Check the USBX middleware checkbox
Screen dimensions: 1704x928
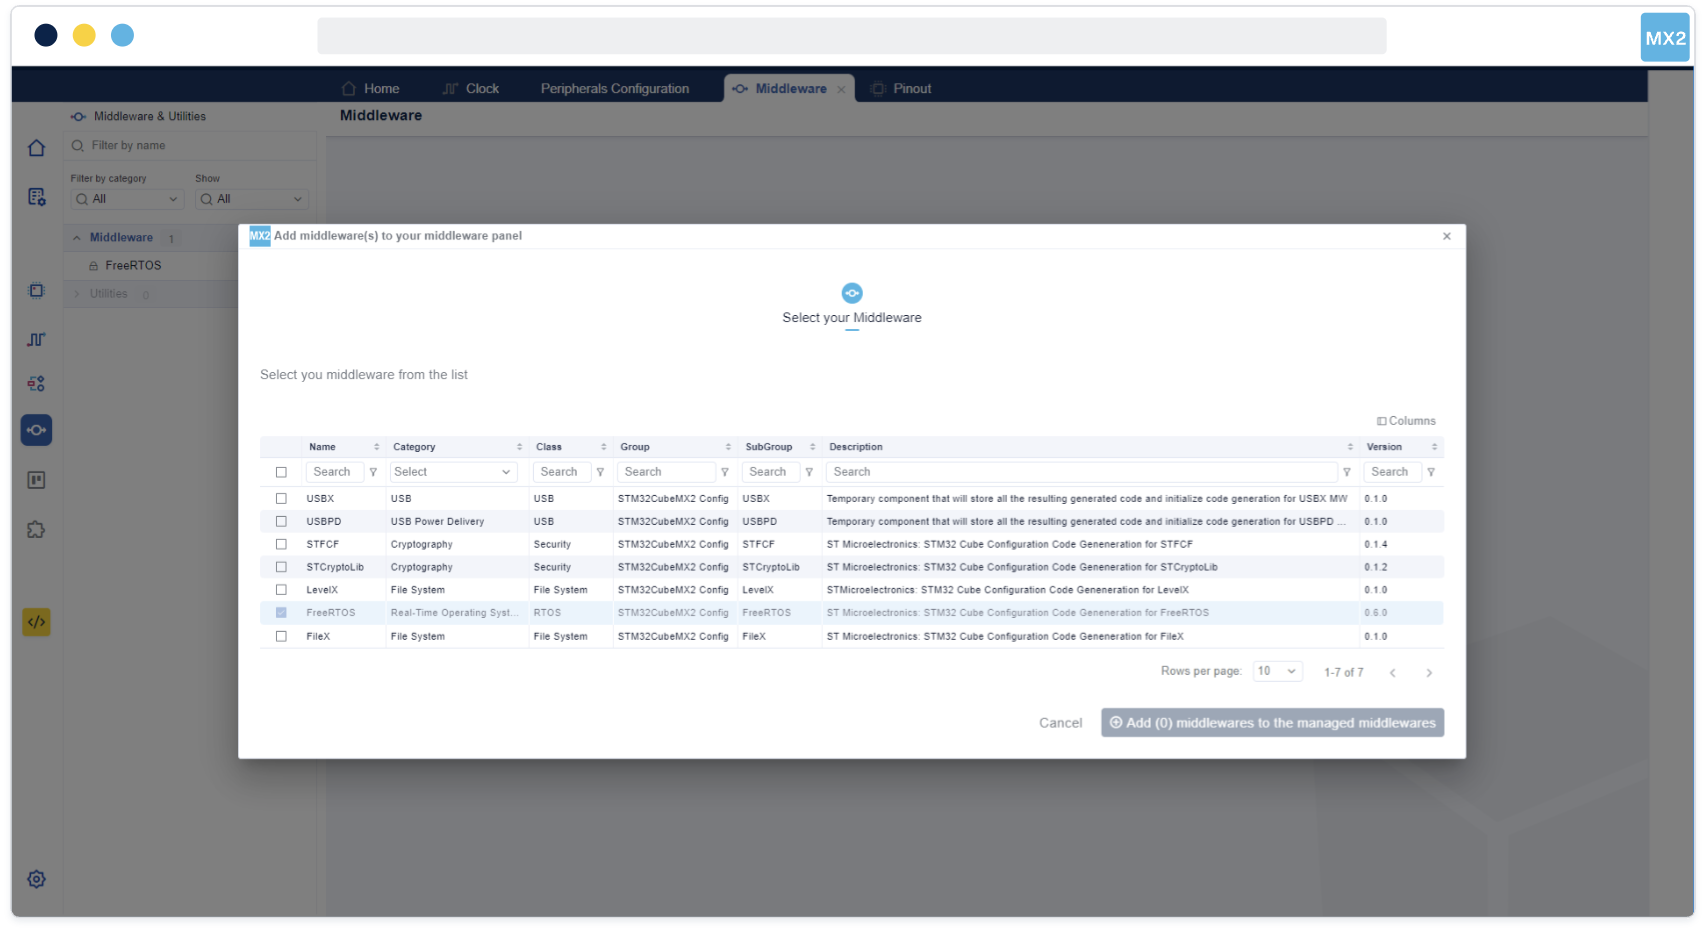(281, 498)
